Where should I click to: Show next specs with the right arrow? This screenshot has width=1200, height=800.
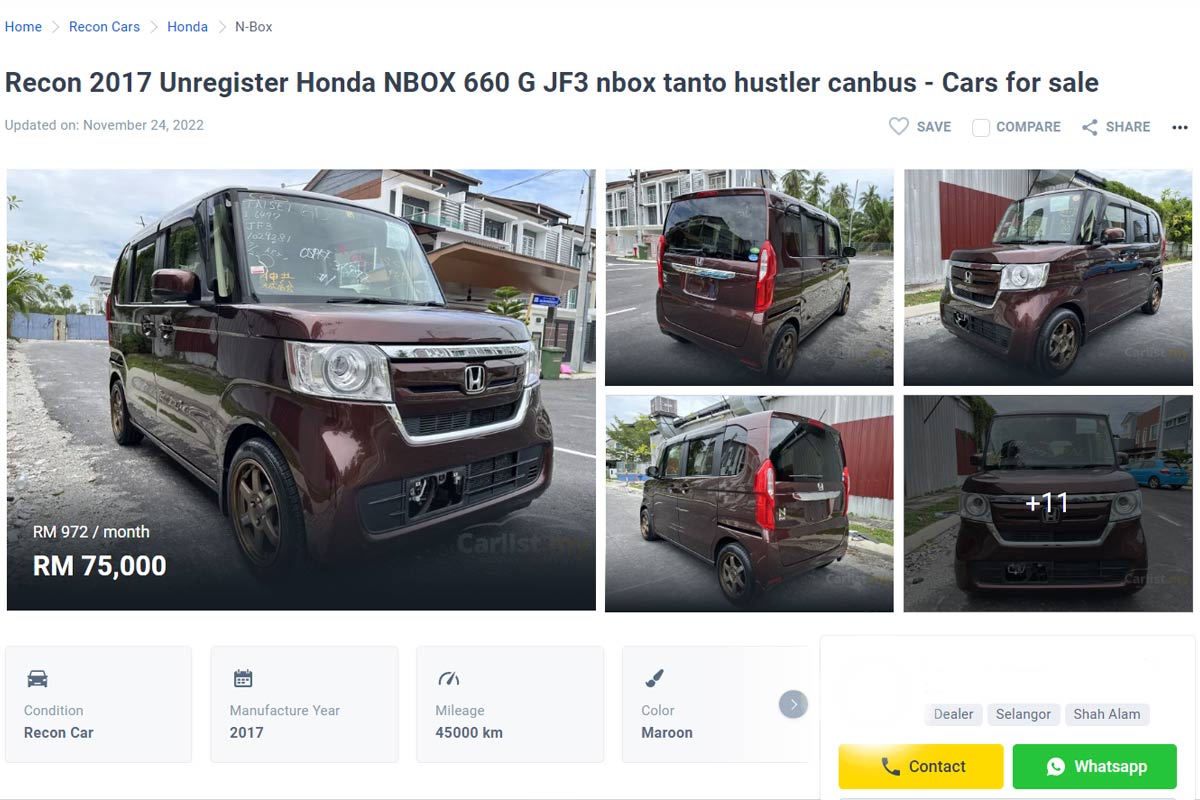click(793, 705)
